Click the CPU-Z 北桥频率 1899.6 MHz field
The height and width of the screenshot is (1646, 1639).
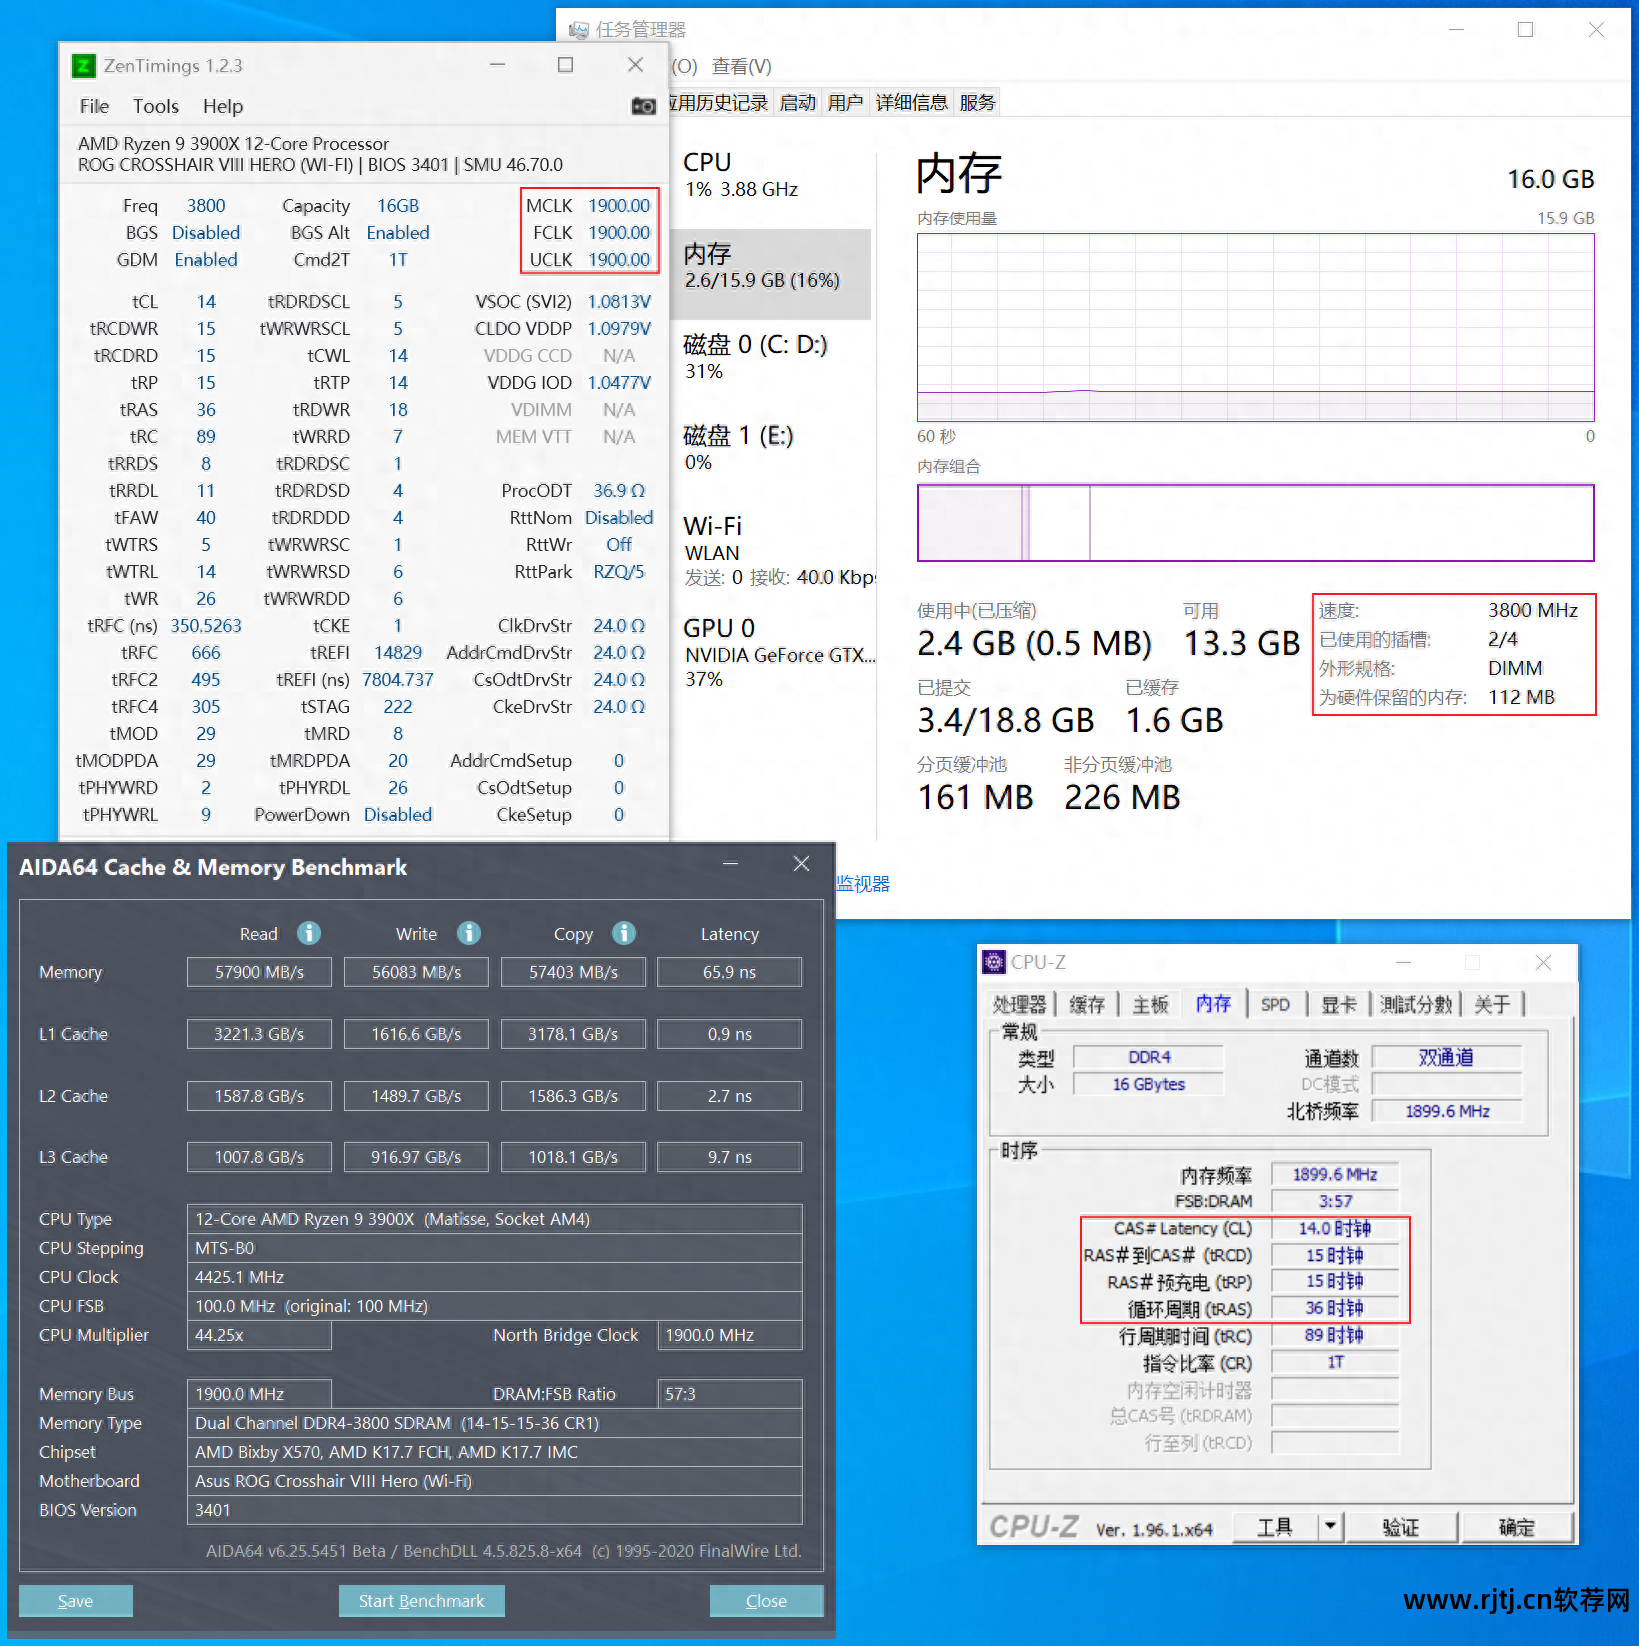tap(1447, 1111)
